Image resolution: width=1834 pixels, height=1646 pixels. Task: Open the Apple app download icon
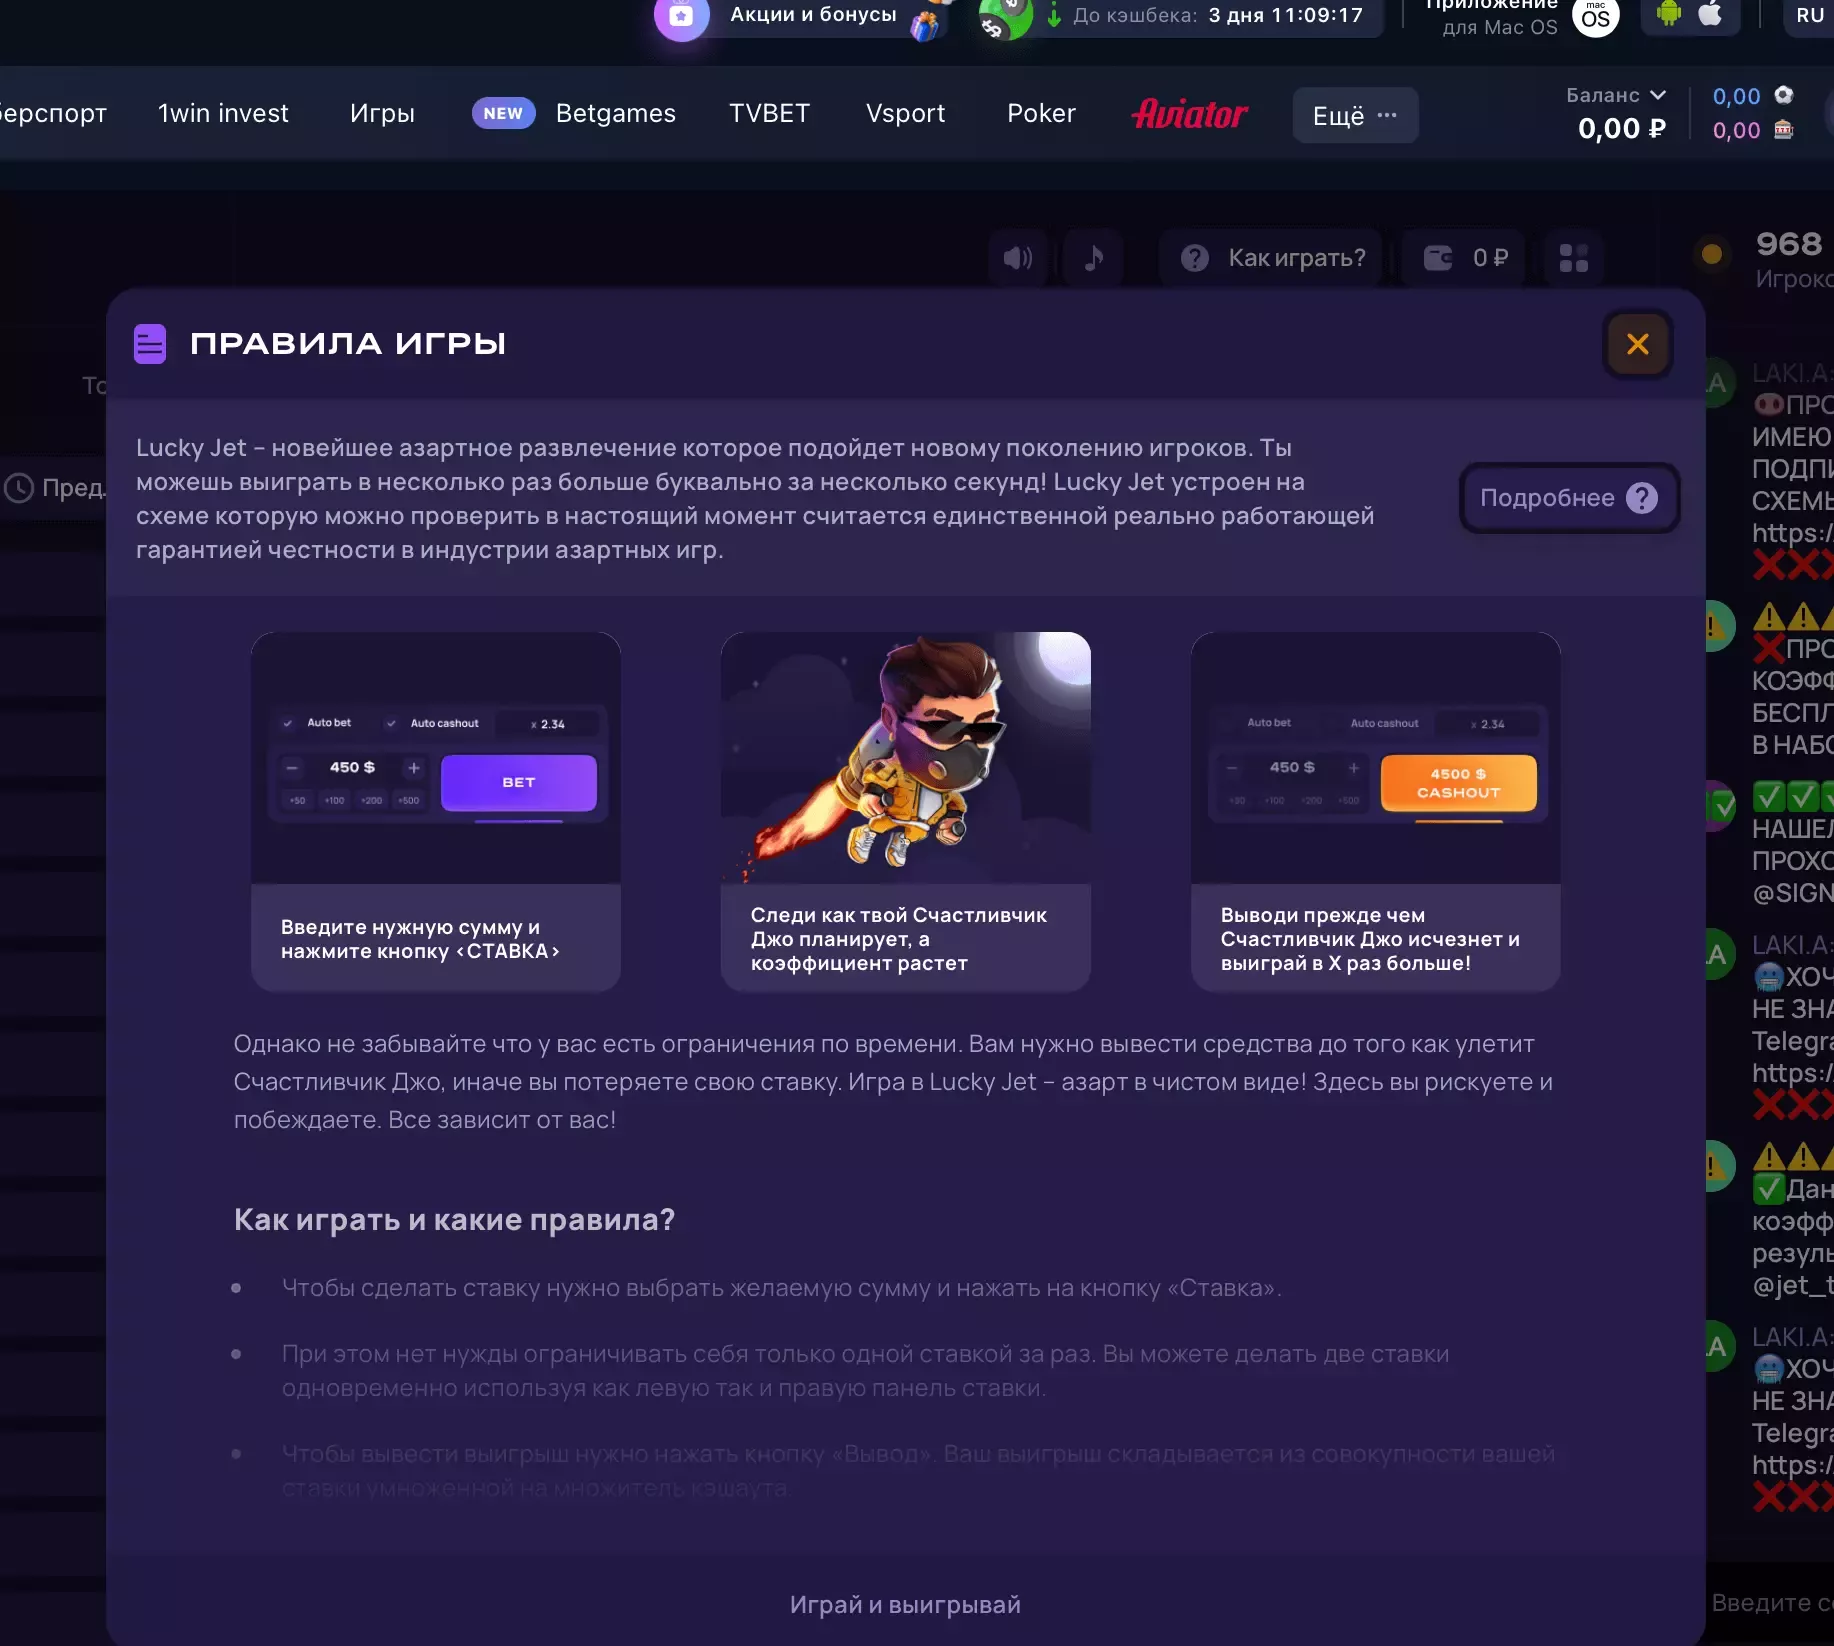pyautogui.click(x=1711, y=14)
